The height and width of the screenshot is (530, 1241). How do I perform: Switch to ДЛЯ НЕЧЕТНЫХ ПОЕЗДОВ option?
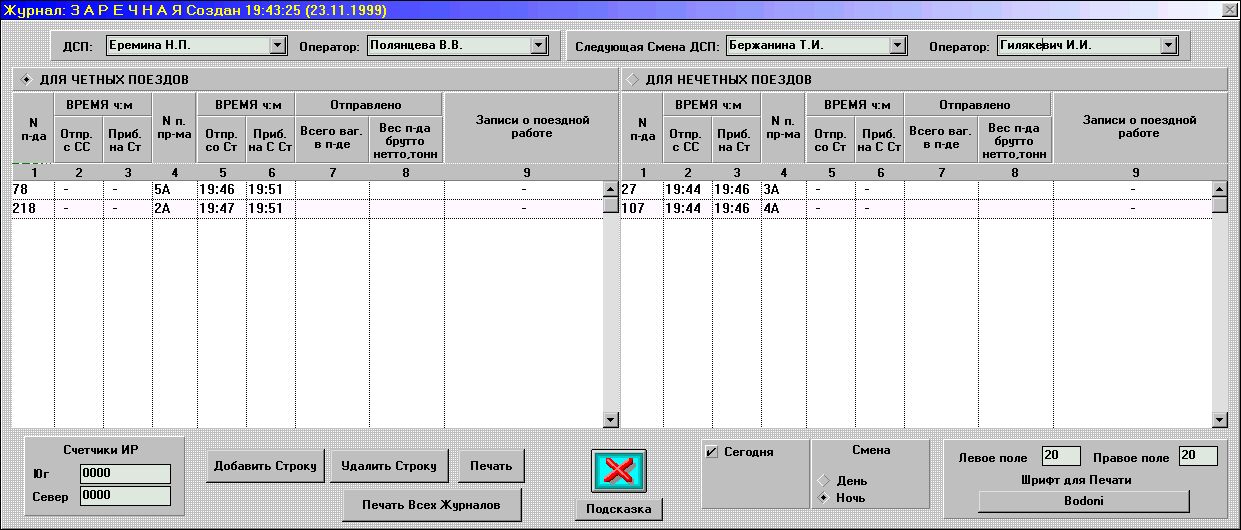tap(632, 79)
